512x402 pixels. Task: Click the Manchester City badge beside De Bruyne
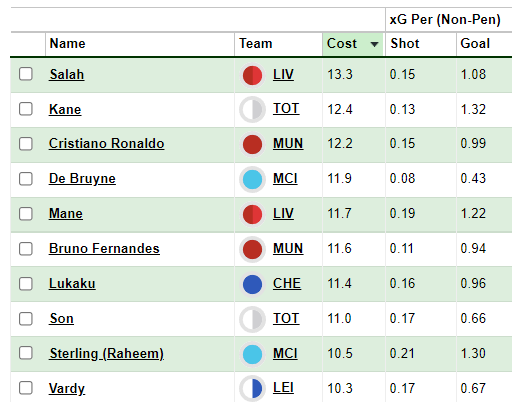252,179
